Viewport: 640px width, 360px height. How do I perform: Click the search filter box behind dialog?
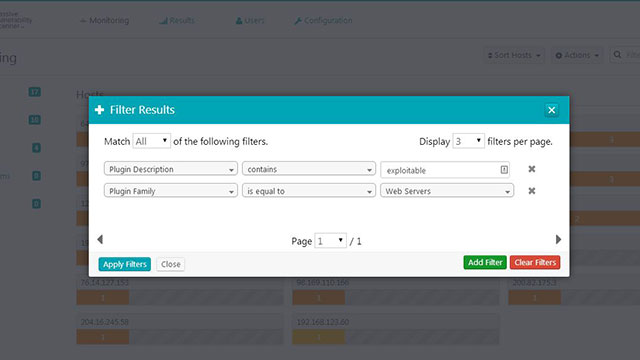click(625, 55)
